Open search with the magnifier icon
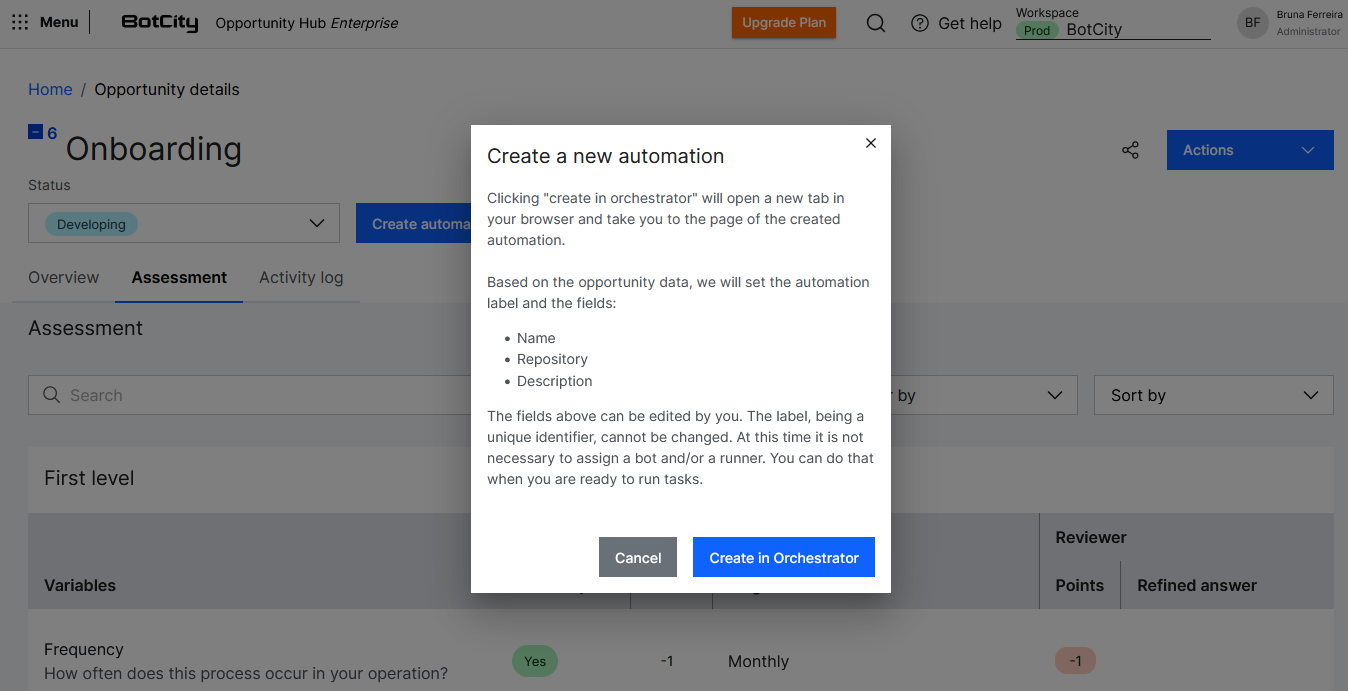 [875, 23]
